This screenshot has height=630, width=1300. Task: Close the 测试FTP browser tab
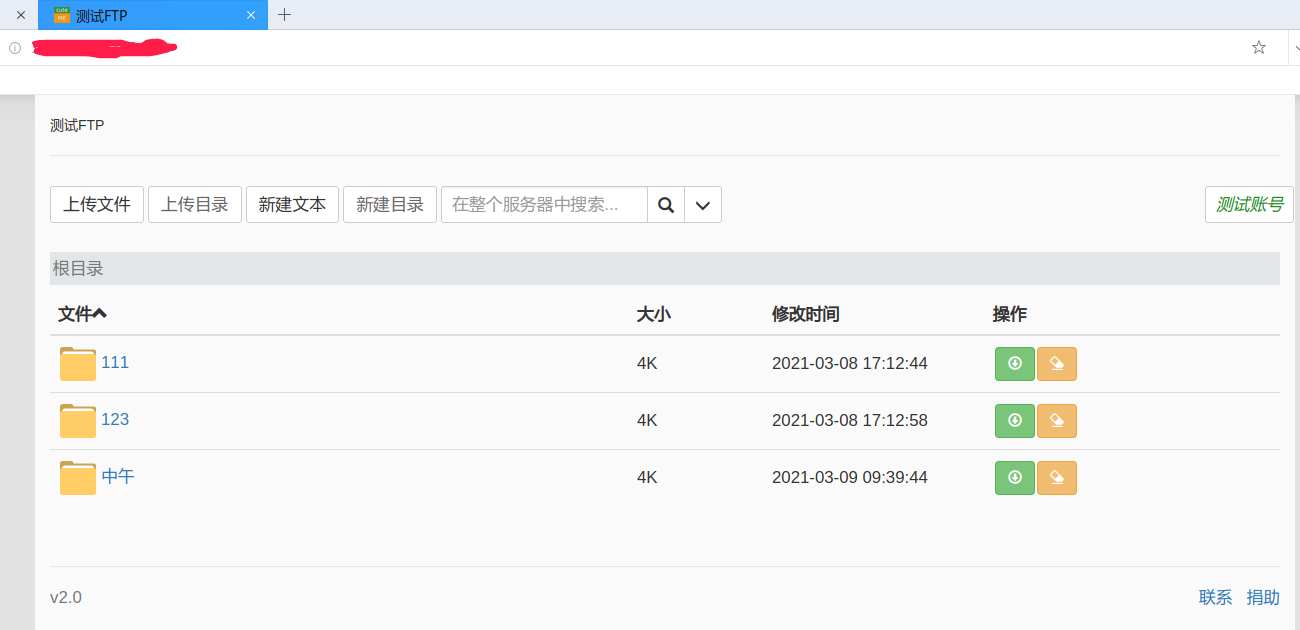coord(251,15)
